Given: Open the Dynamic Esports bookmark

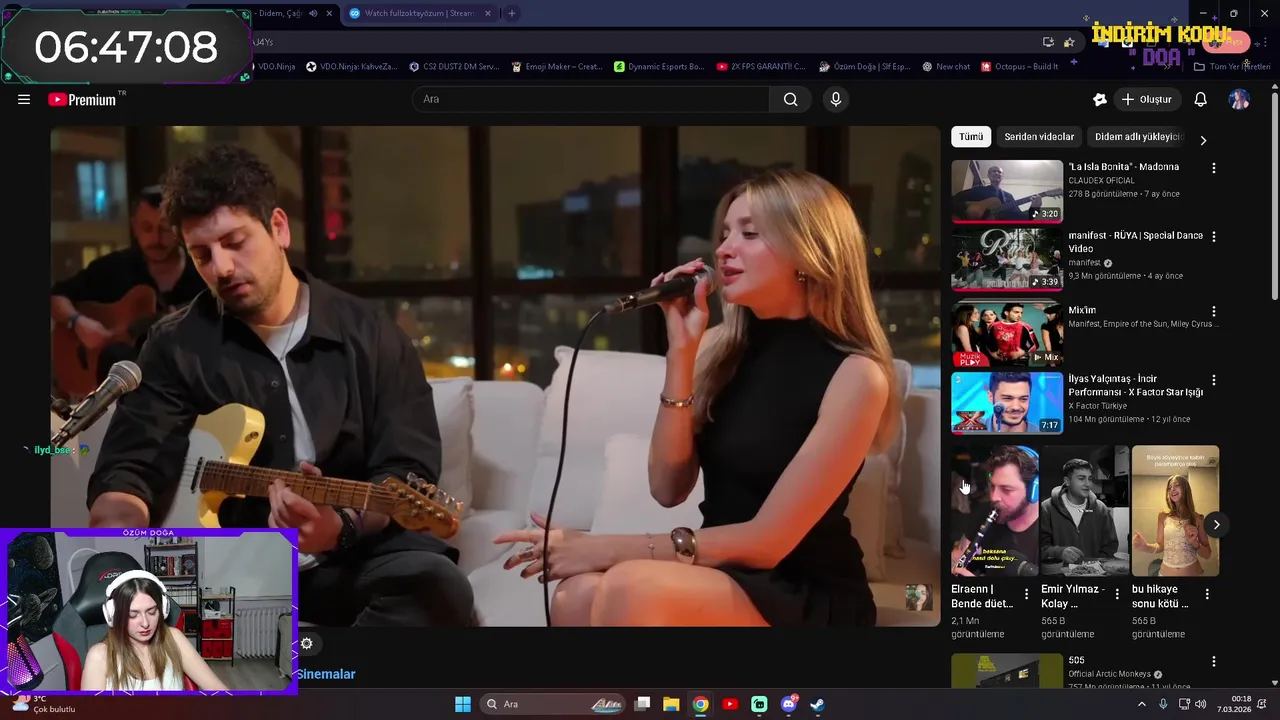Looking at the screenshot, I should (659, 67).
